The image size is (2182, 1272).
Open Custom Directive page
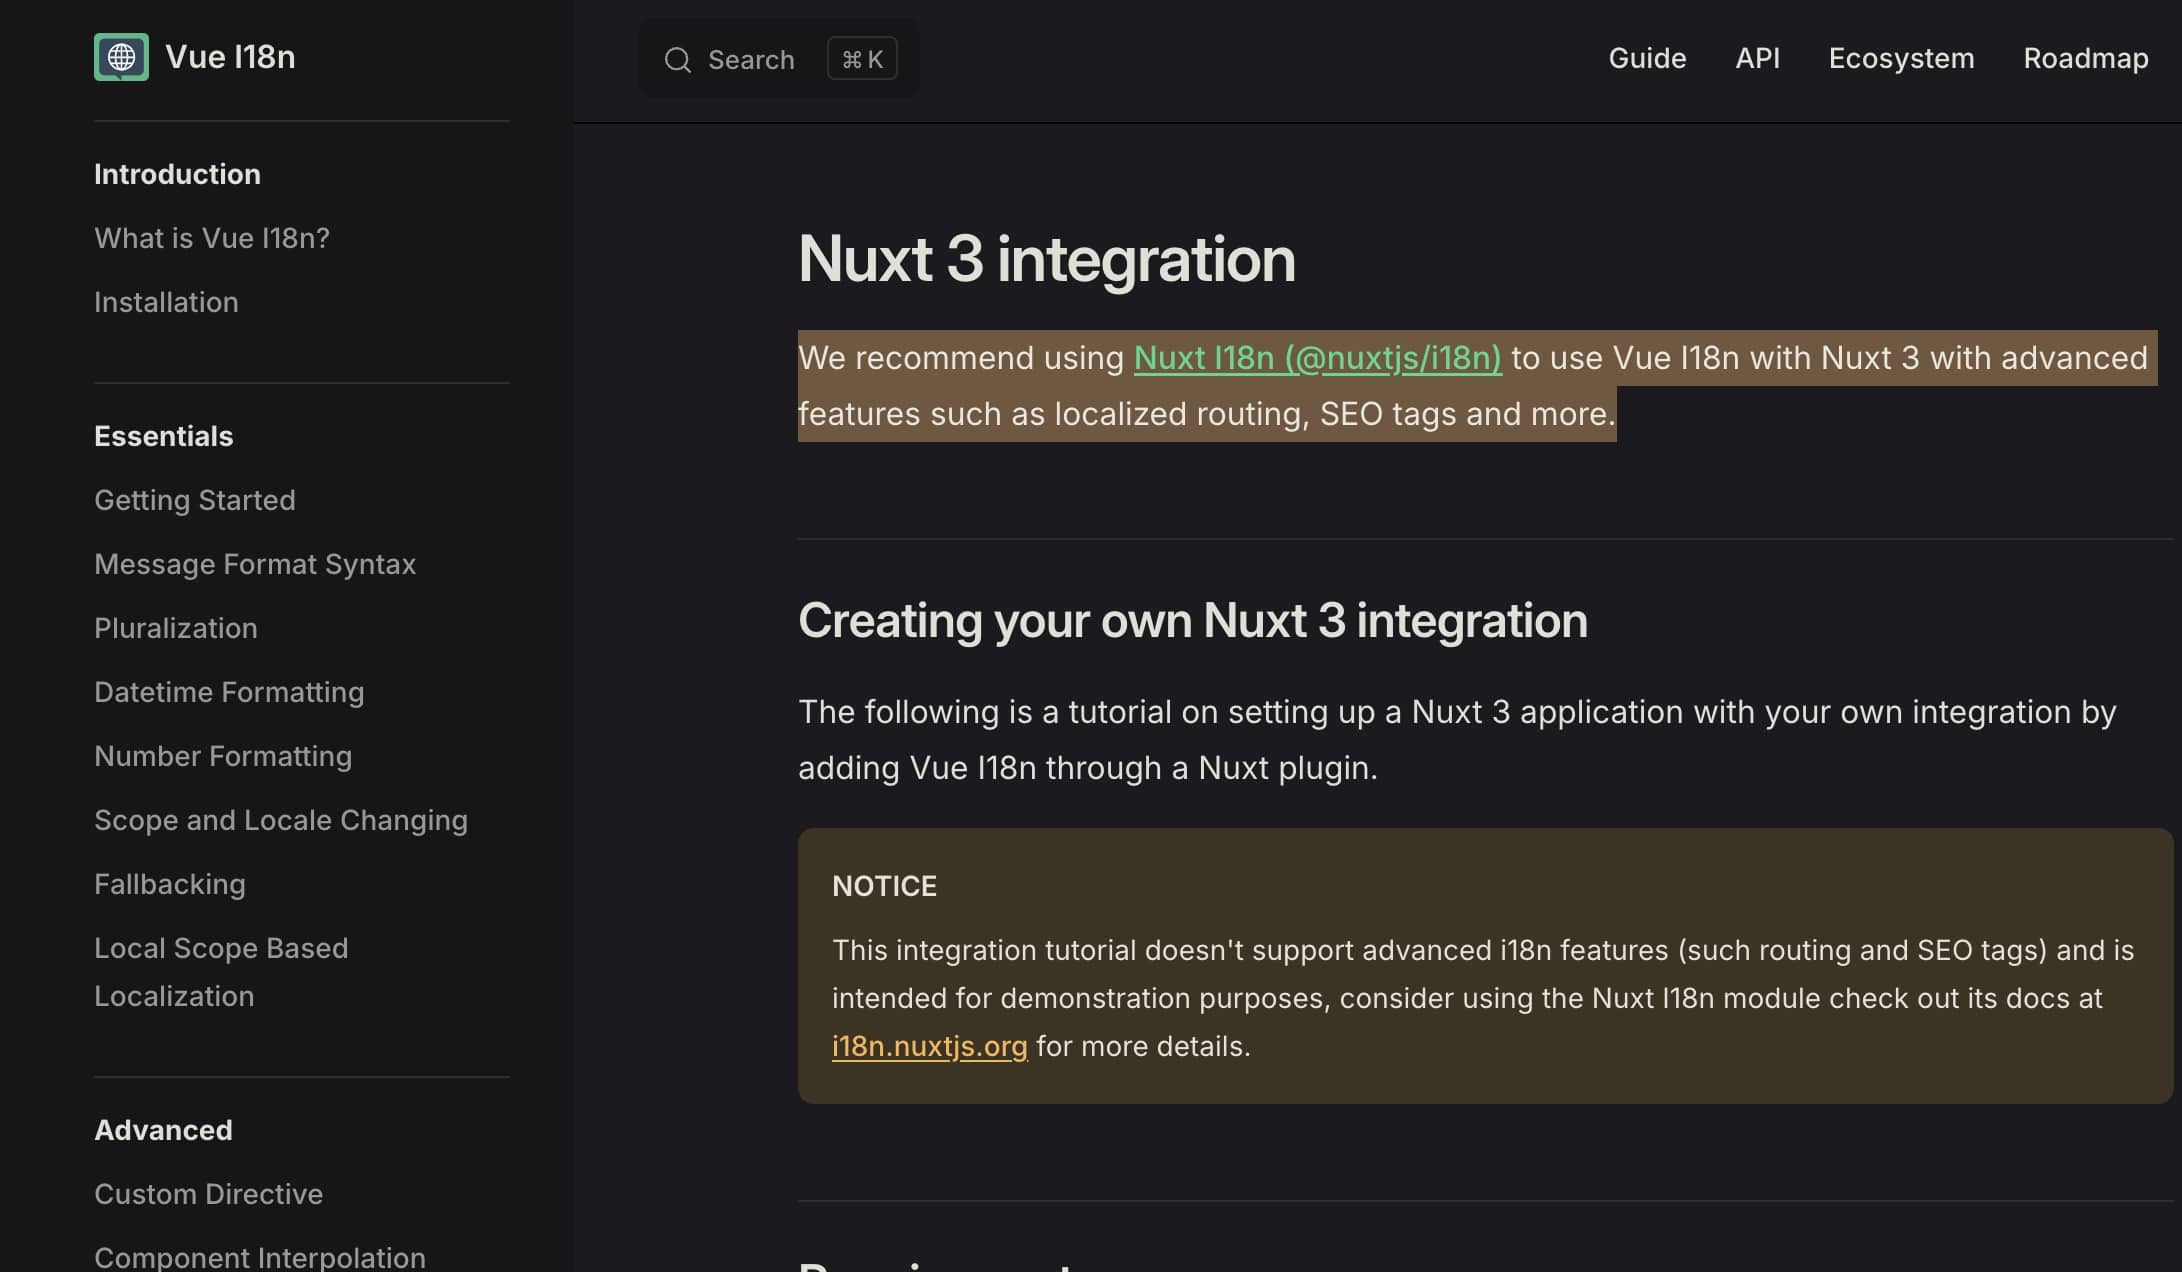(x=208, y=1194)
